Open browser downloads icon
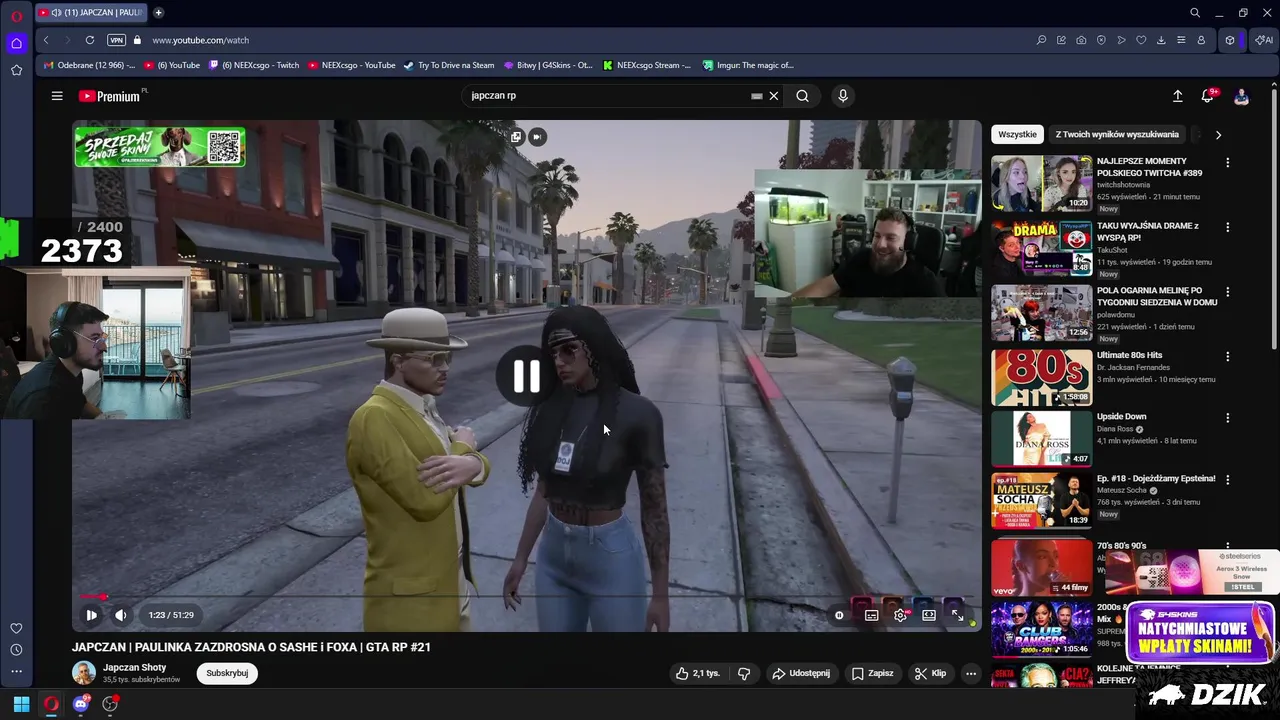The height and width of the screenshot is (720, 1280). tap(1161, 40)
